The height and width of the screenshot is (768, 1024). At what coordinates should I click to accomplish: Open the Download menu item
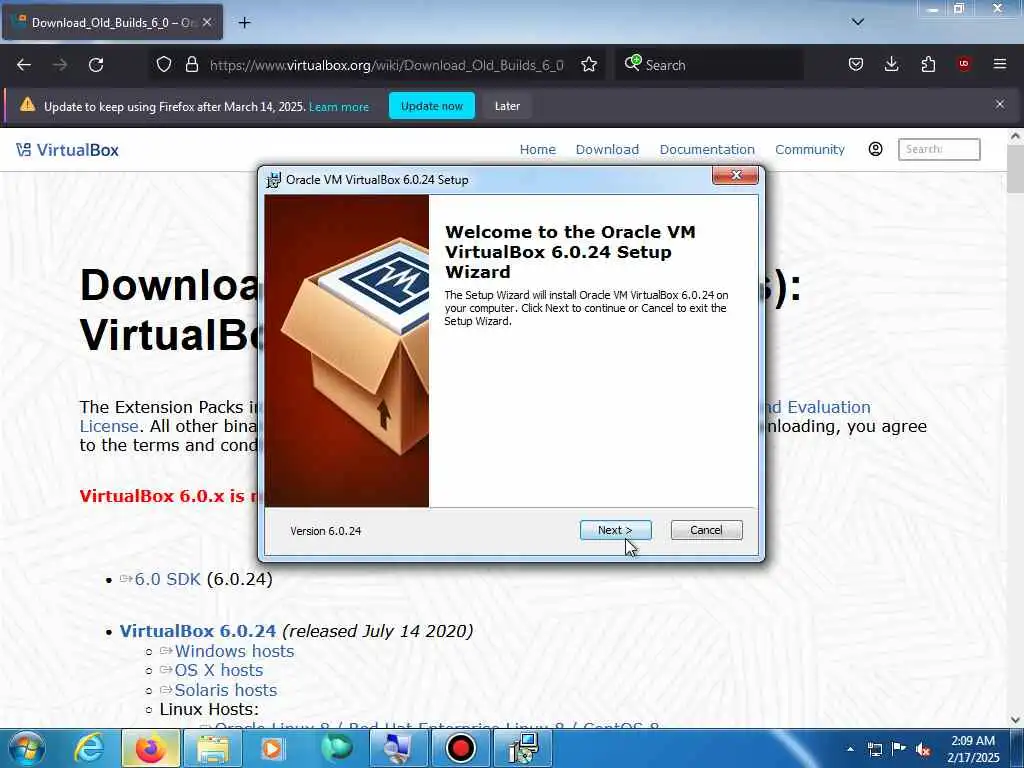click(607, 150)
